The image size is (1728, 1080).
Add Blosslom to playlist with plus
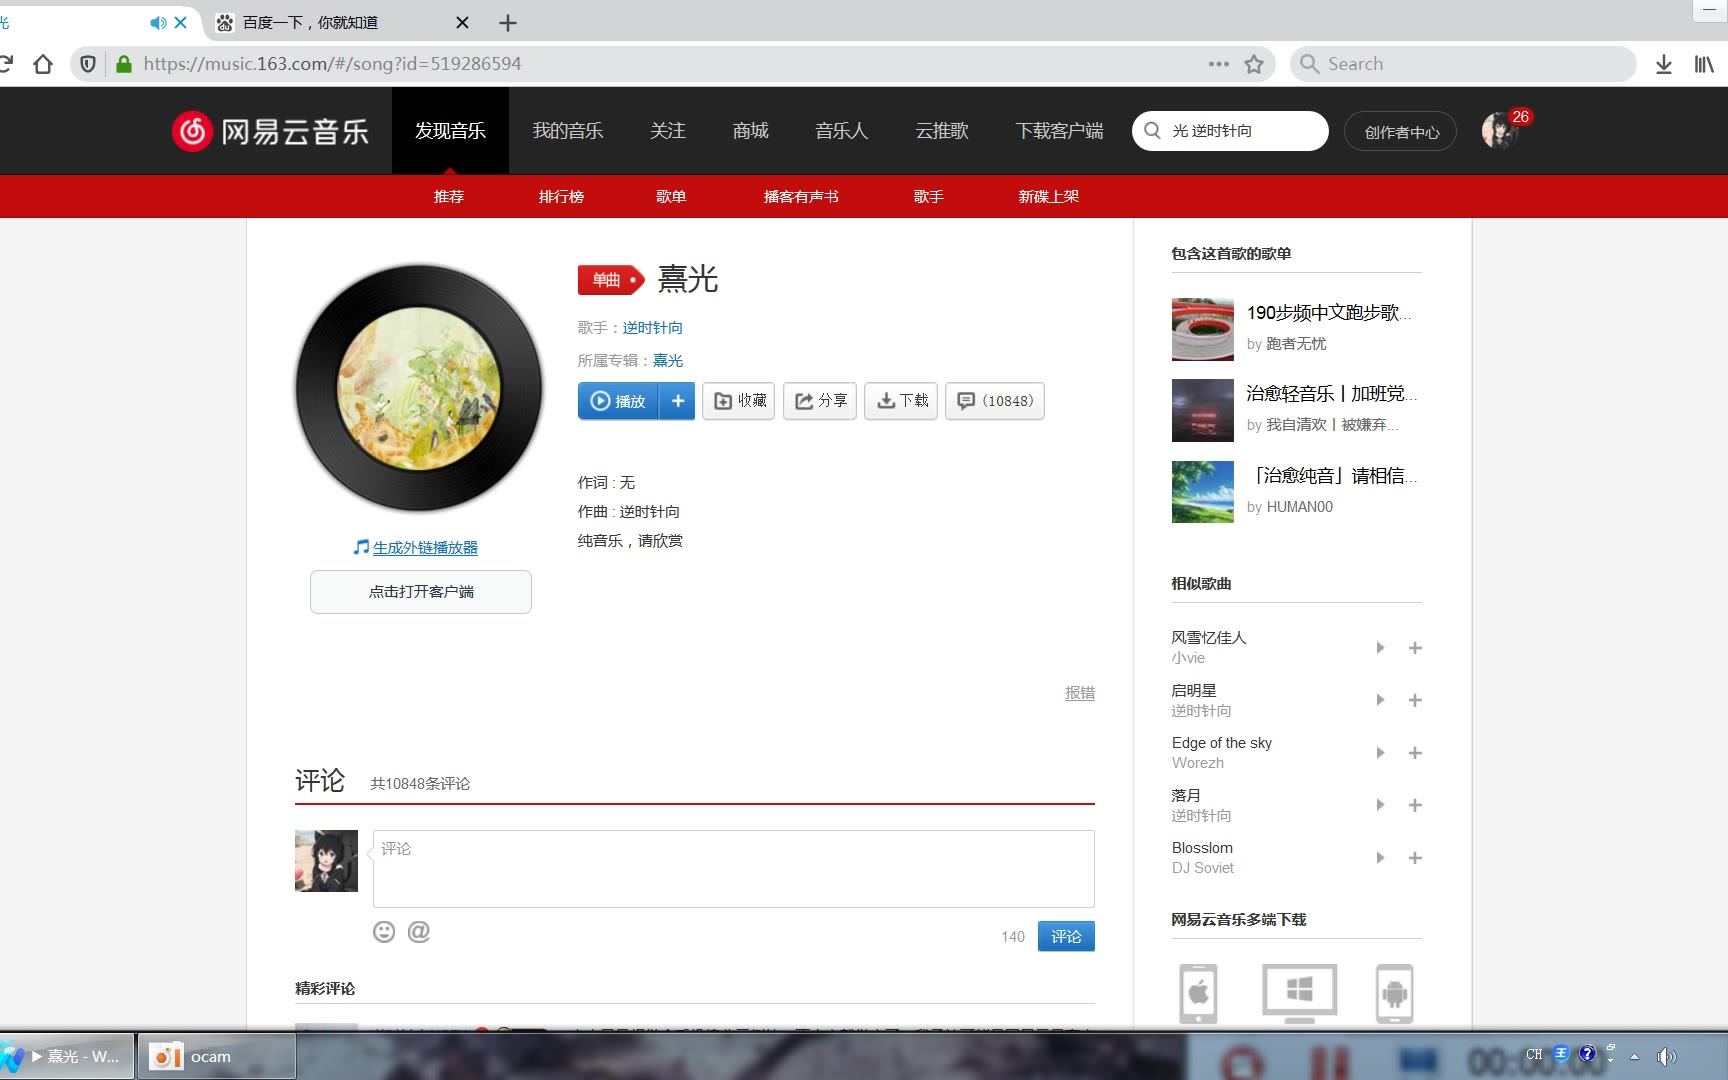(1415, 858)
